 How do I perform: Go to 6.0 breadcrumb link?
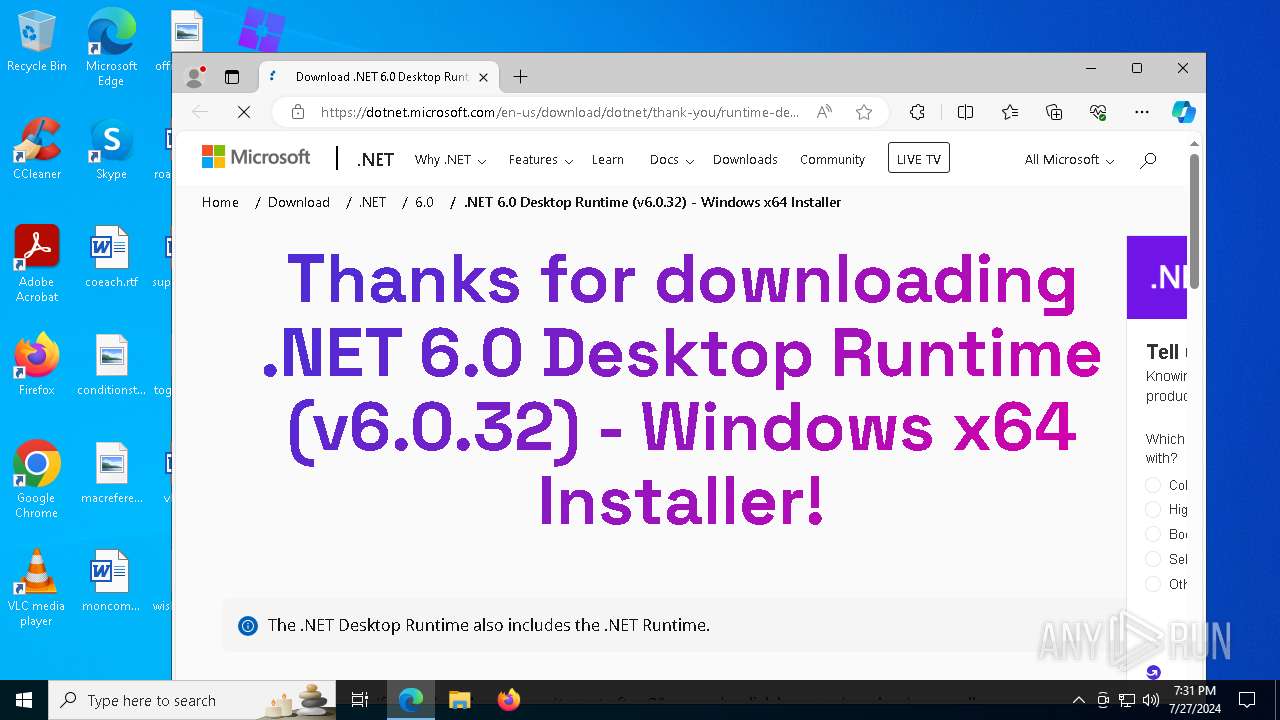coord(424,202)
